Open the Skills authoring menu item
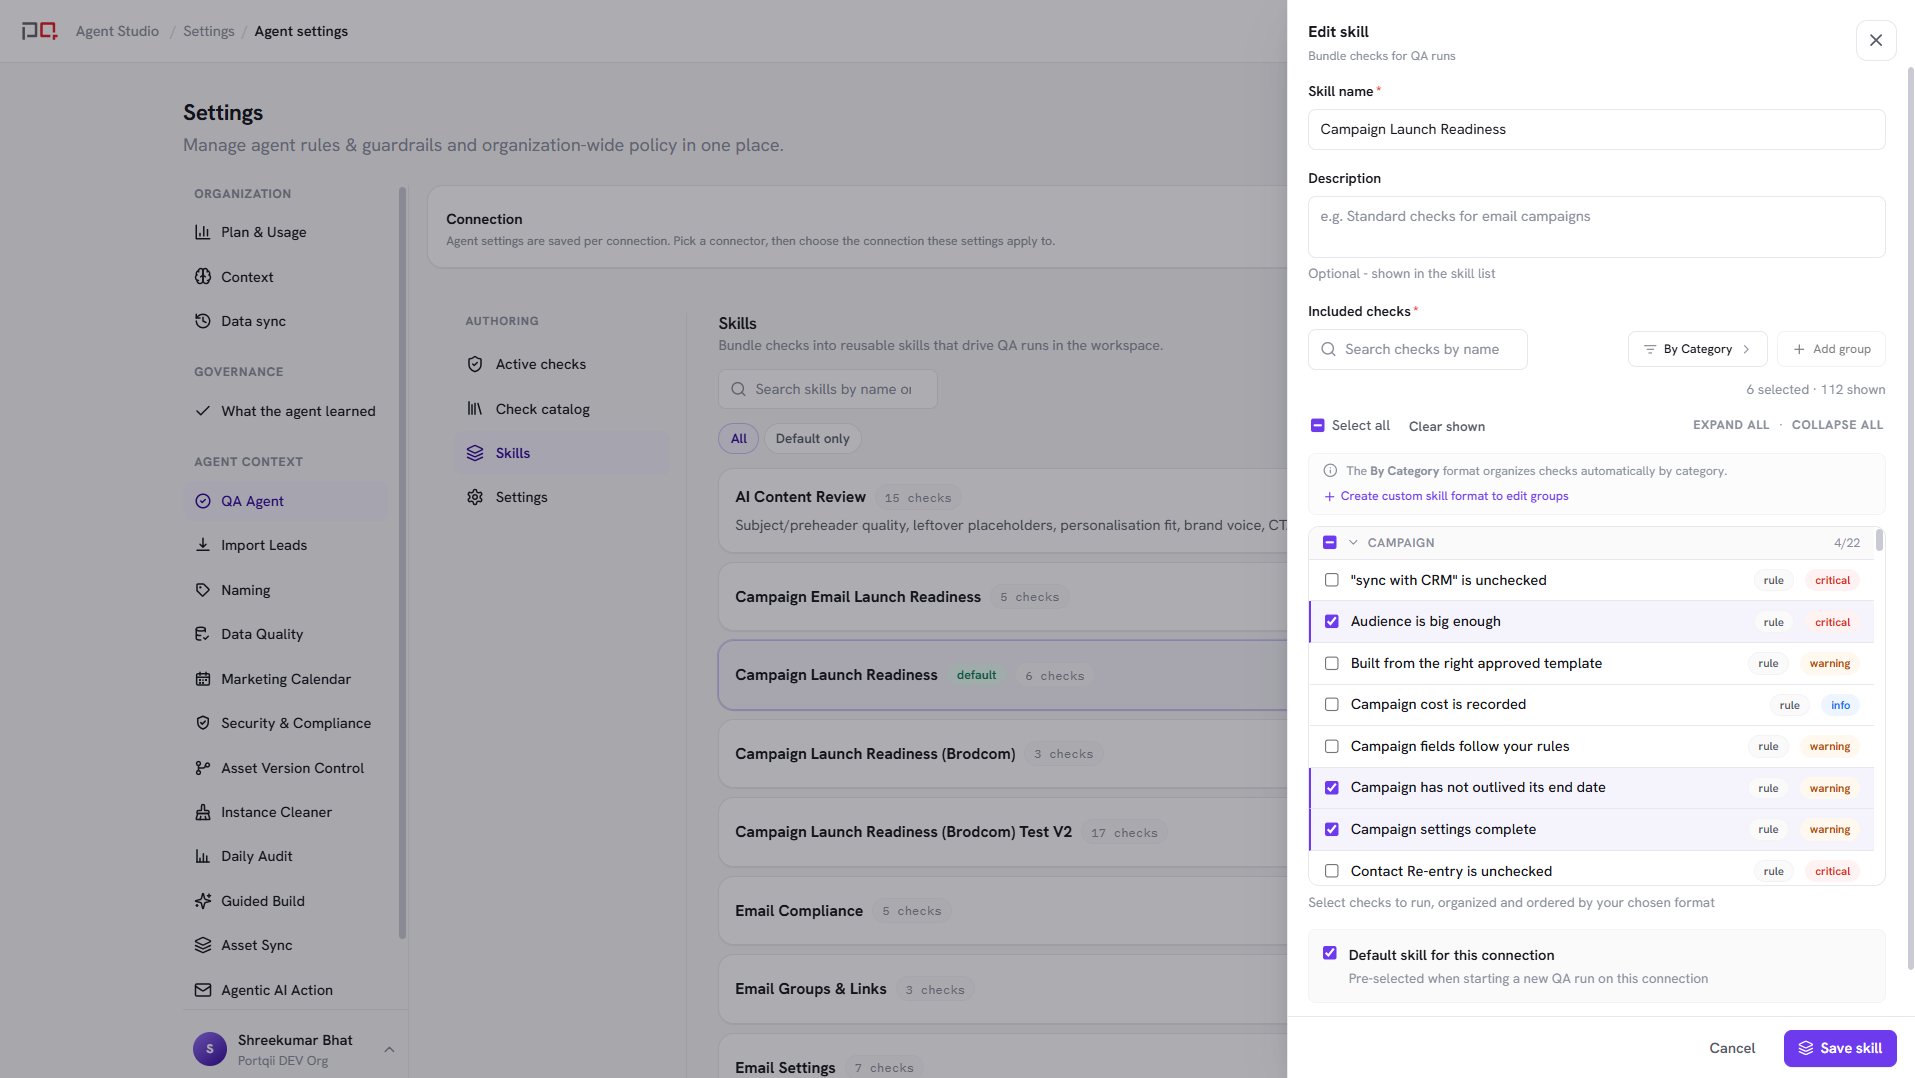This screenshot has width=1915, height=1078. click(562, 453)
